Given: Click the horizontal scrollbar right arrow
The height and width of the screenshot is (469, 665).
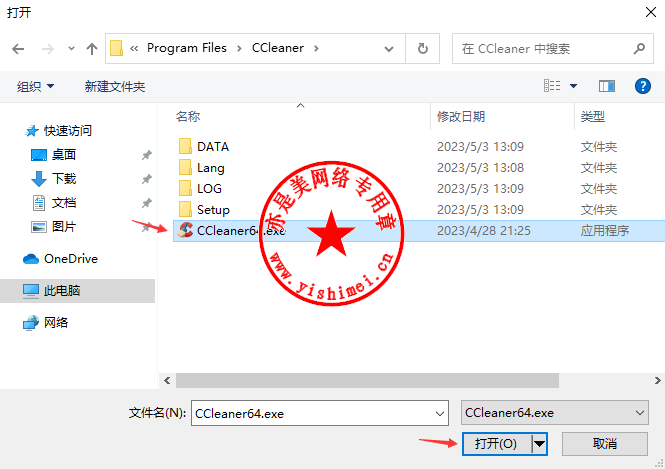Looking at the screenshot, I should point(657,380).
